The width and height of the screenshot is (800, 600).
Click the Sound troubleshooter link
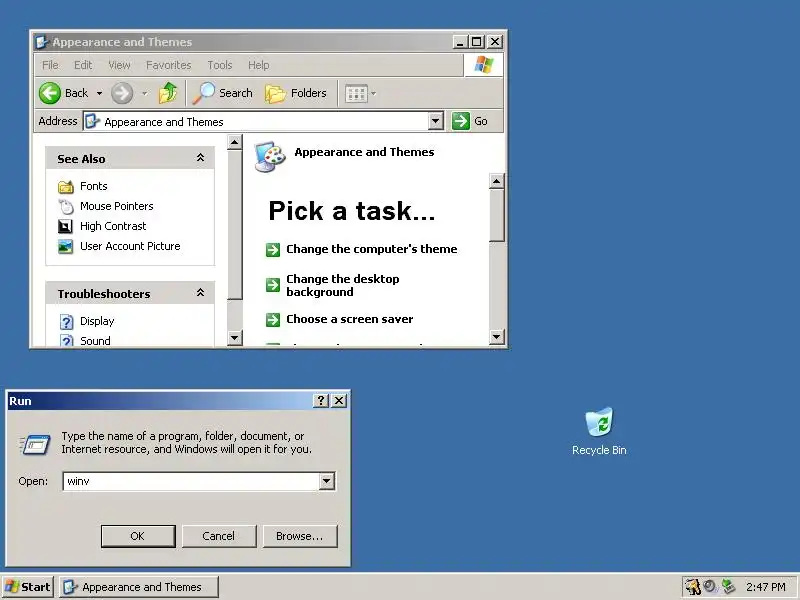(95, 341)
